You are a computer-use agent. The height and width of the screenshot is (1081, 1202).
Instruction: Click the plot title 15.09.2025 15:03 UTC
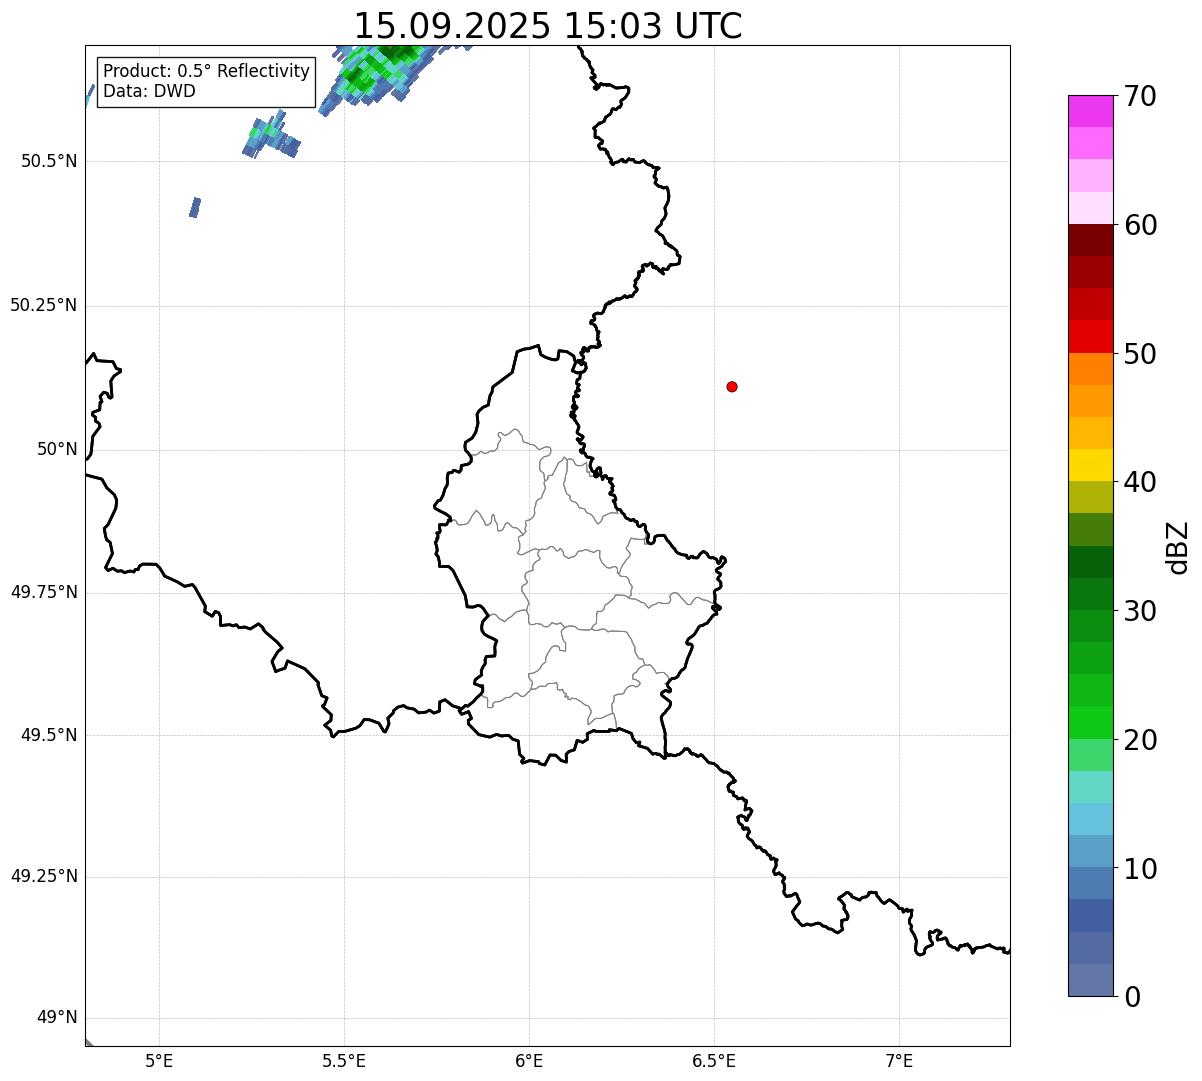point(548,25)
